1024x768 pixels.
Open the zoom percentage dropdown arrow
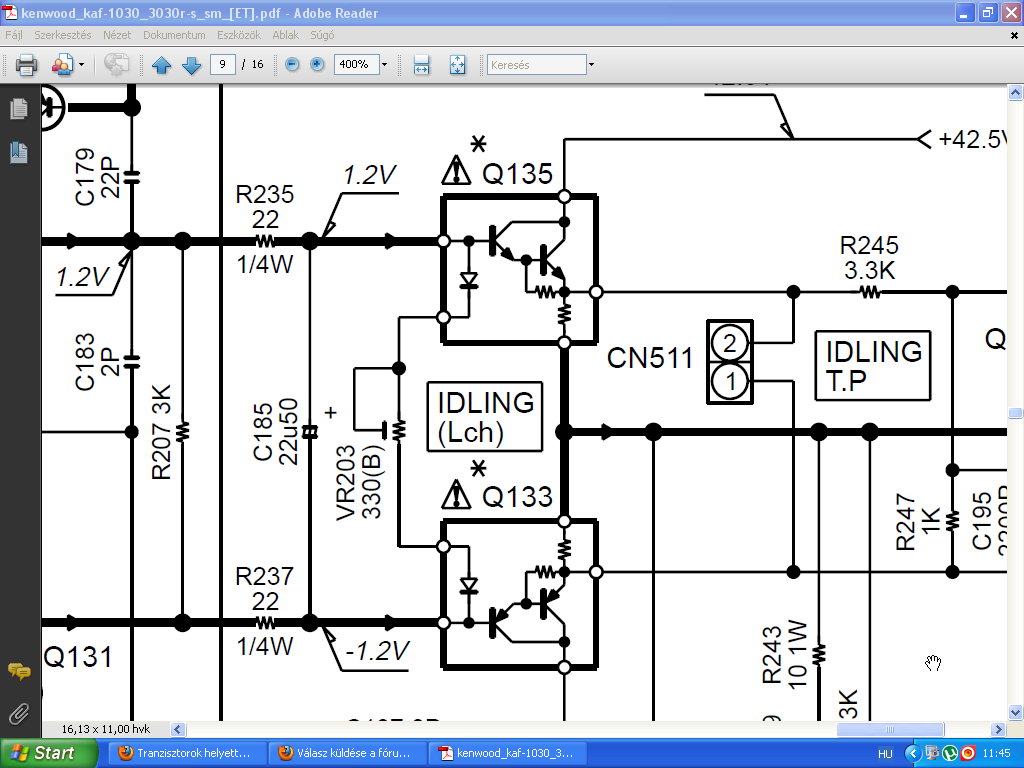(x=384, y=64)
